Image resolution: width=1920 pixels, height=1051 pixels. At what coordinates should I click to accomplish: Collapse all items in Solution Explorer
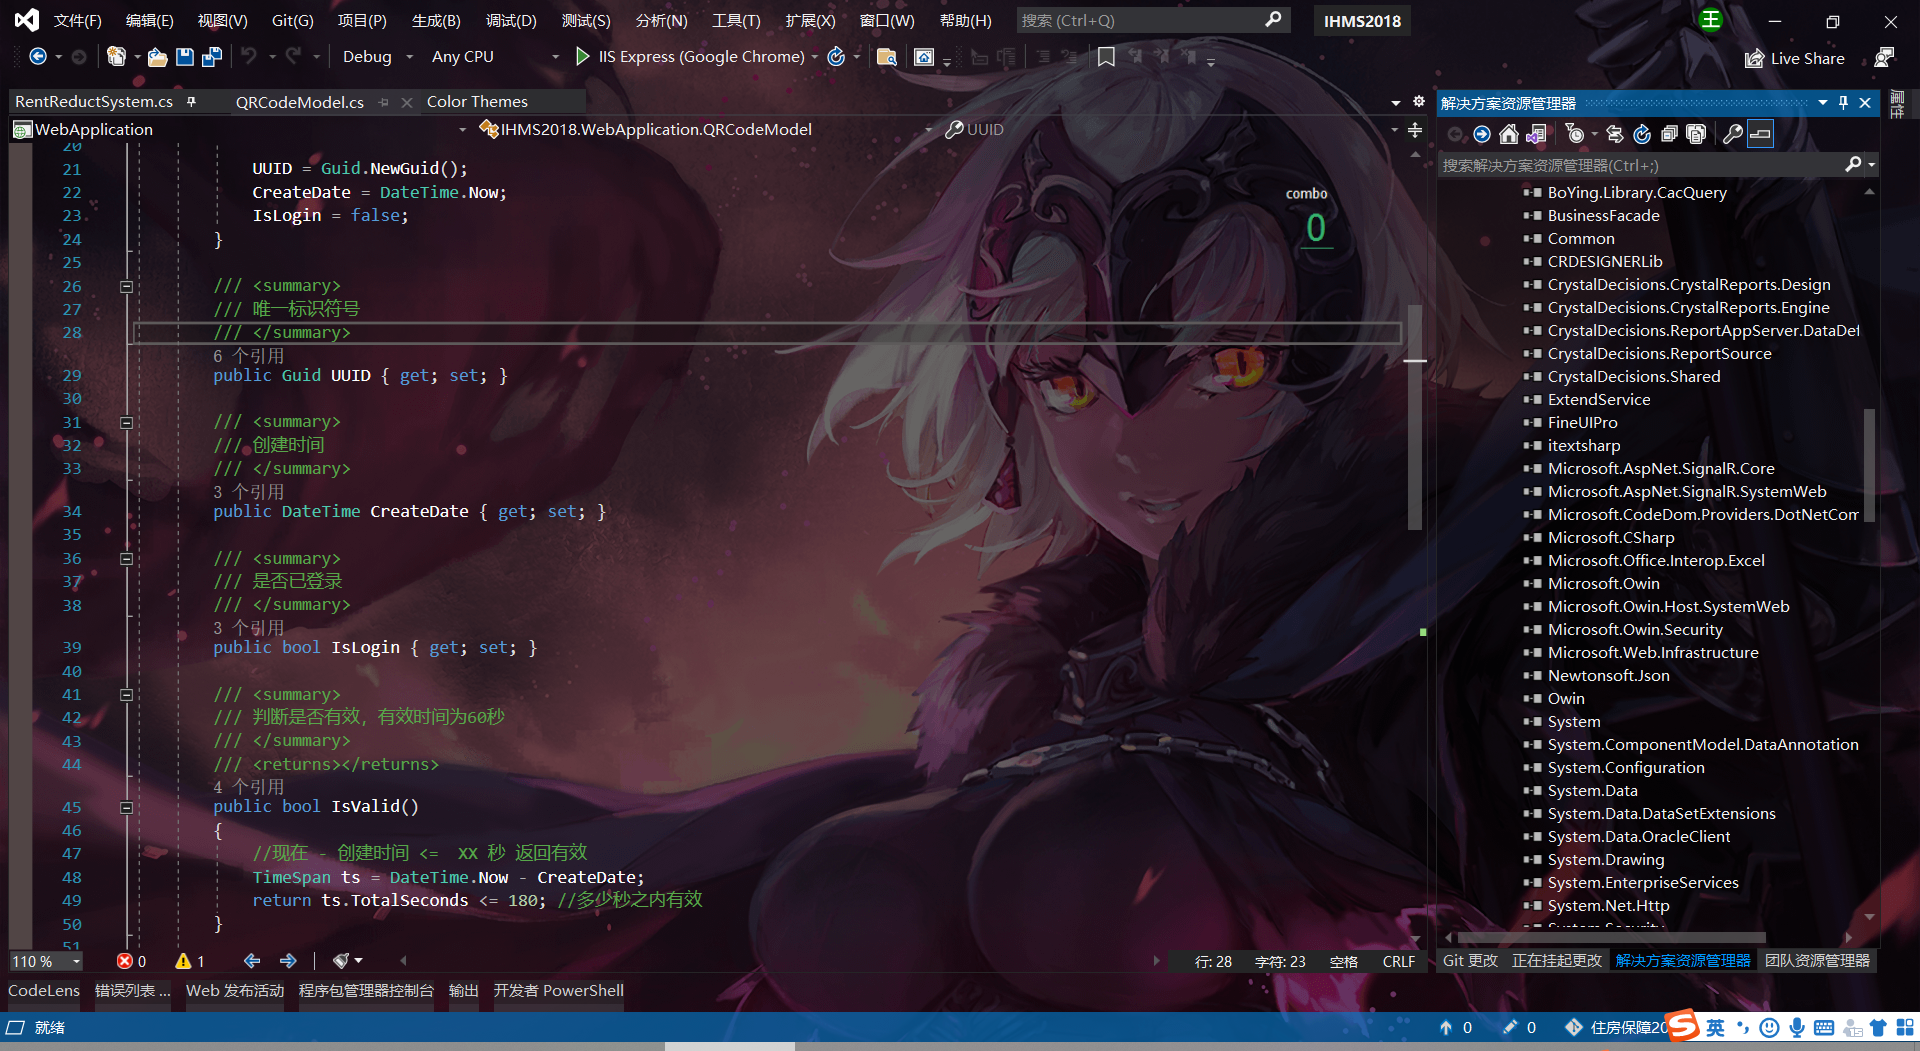[x=1669, y=134]
